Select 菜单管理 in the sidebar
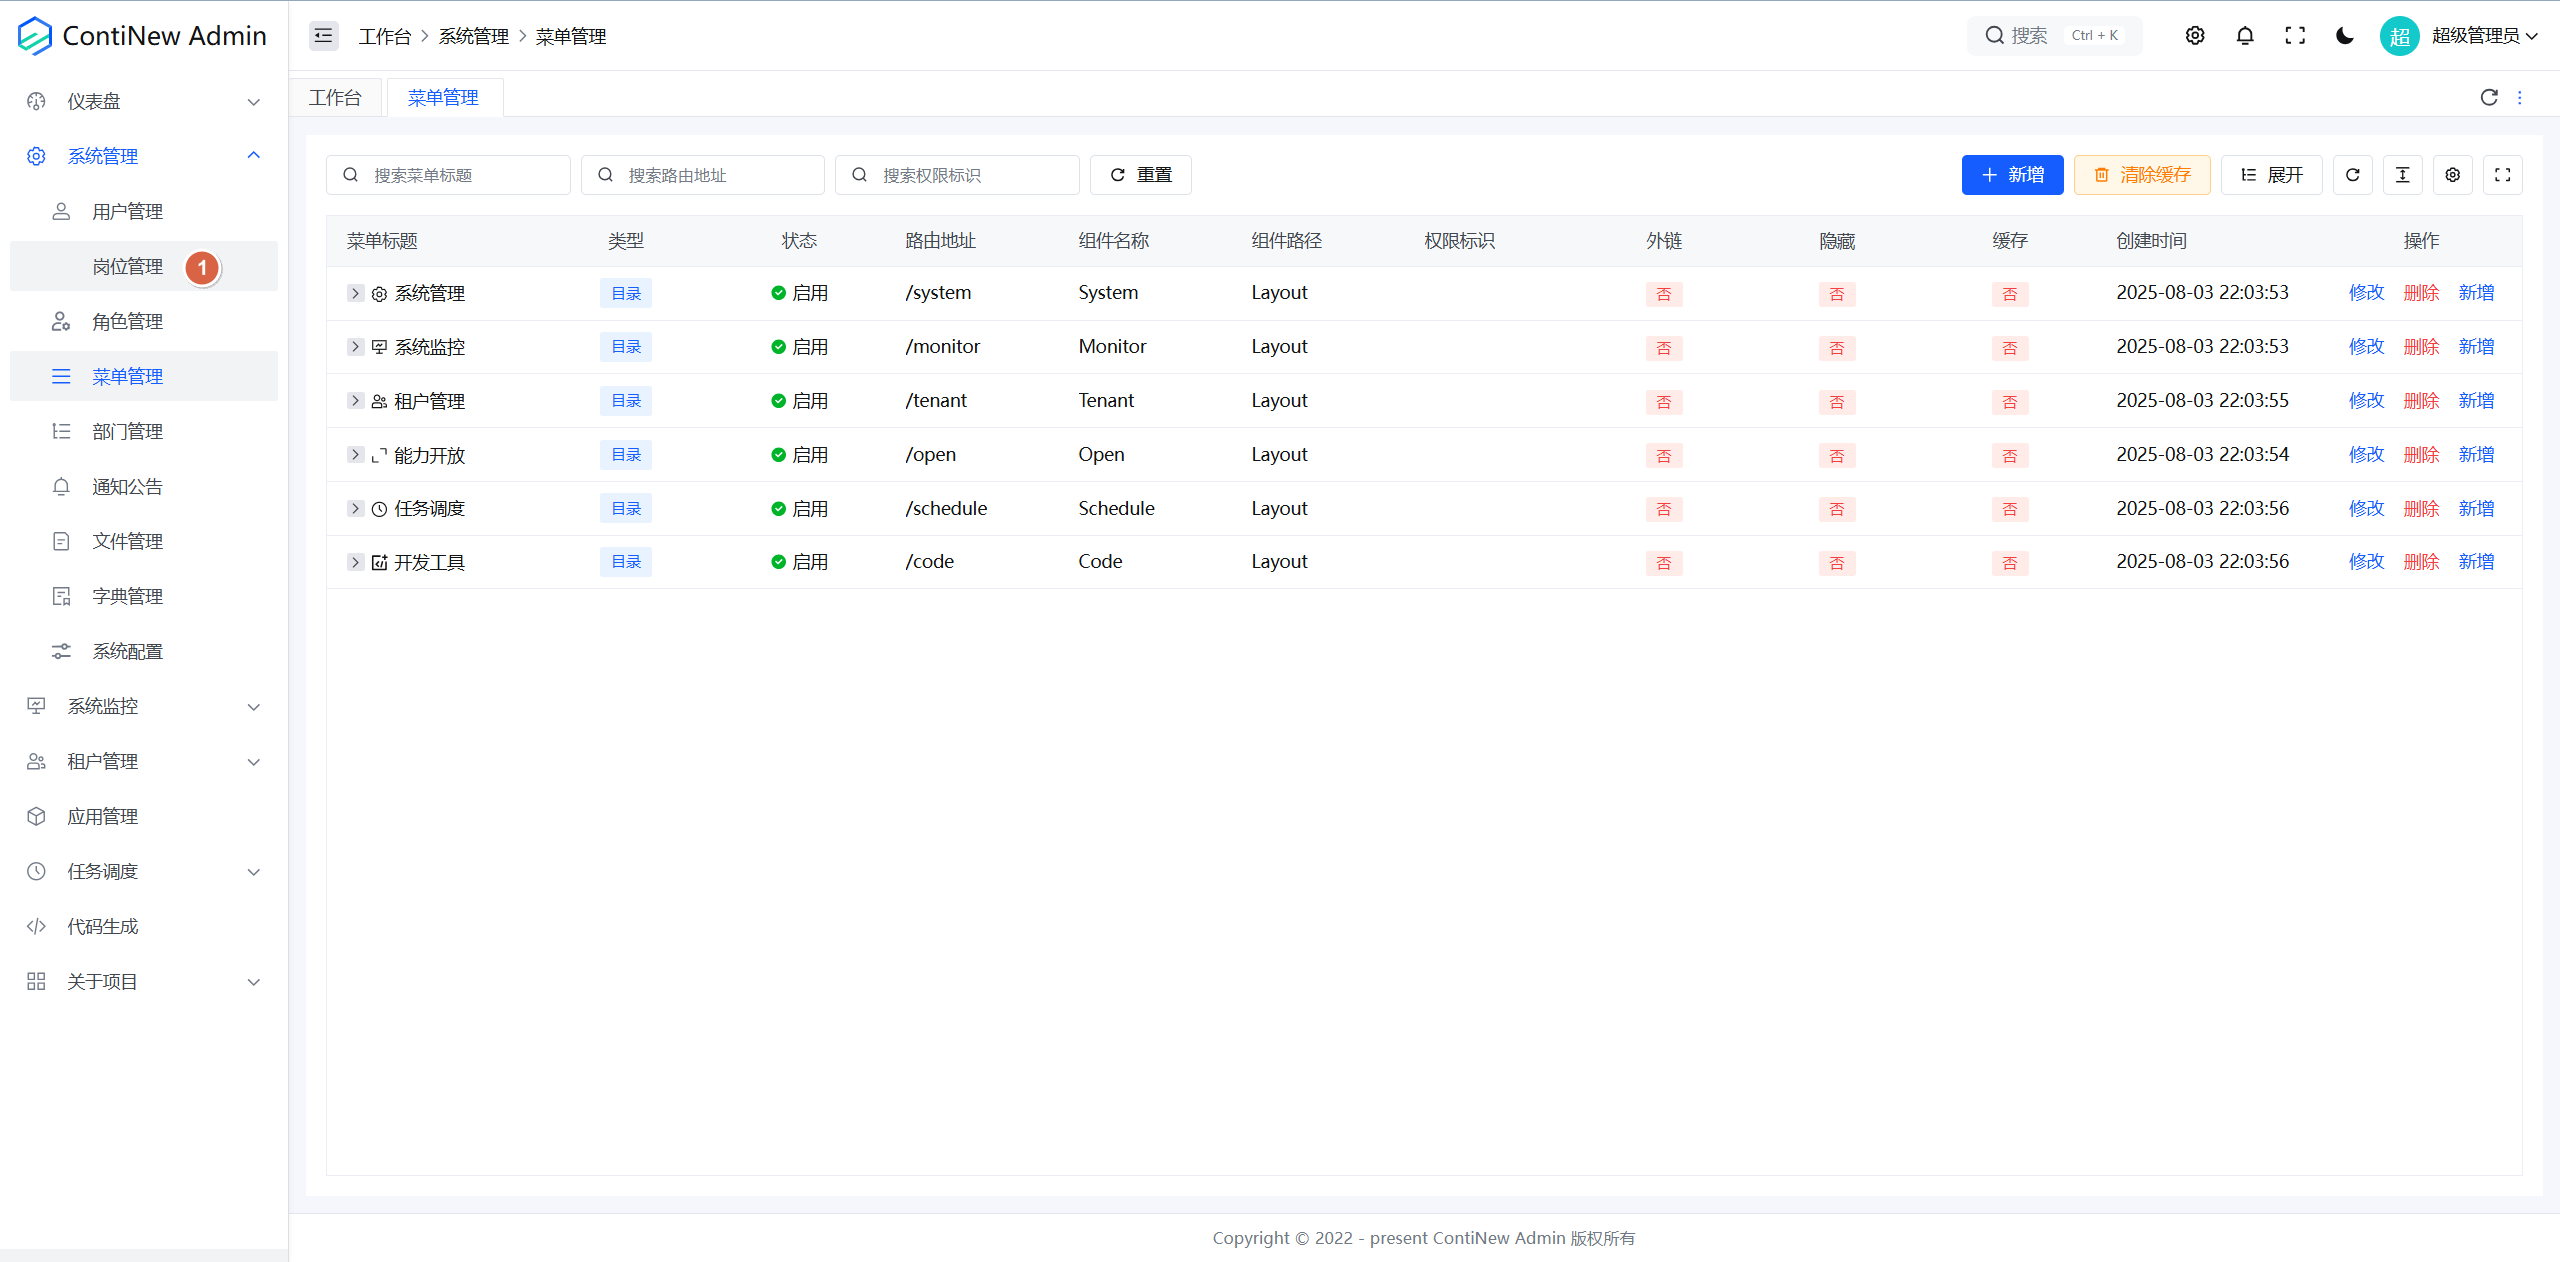Image resolution: width=2560 pixels, height=1262 pixels. tap(144, 376)
